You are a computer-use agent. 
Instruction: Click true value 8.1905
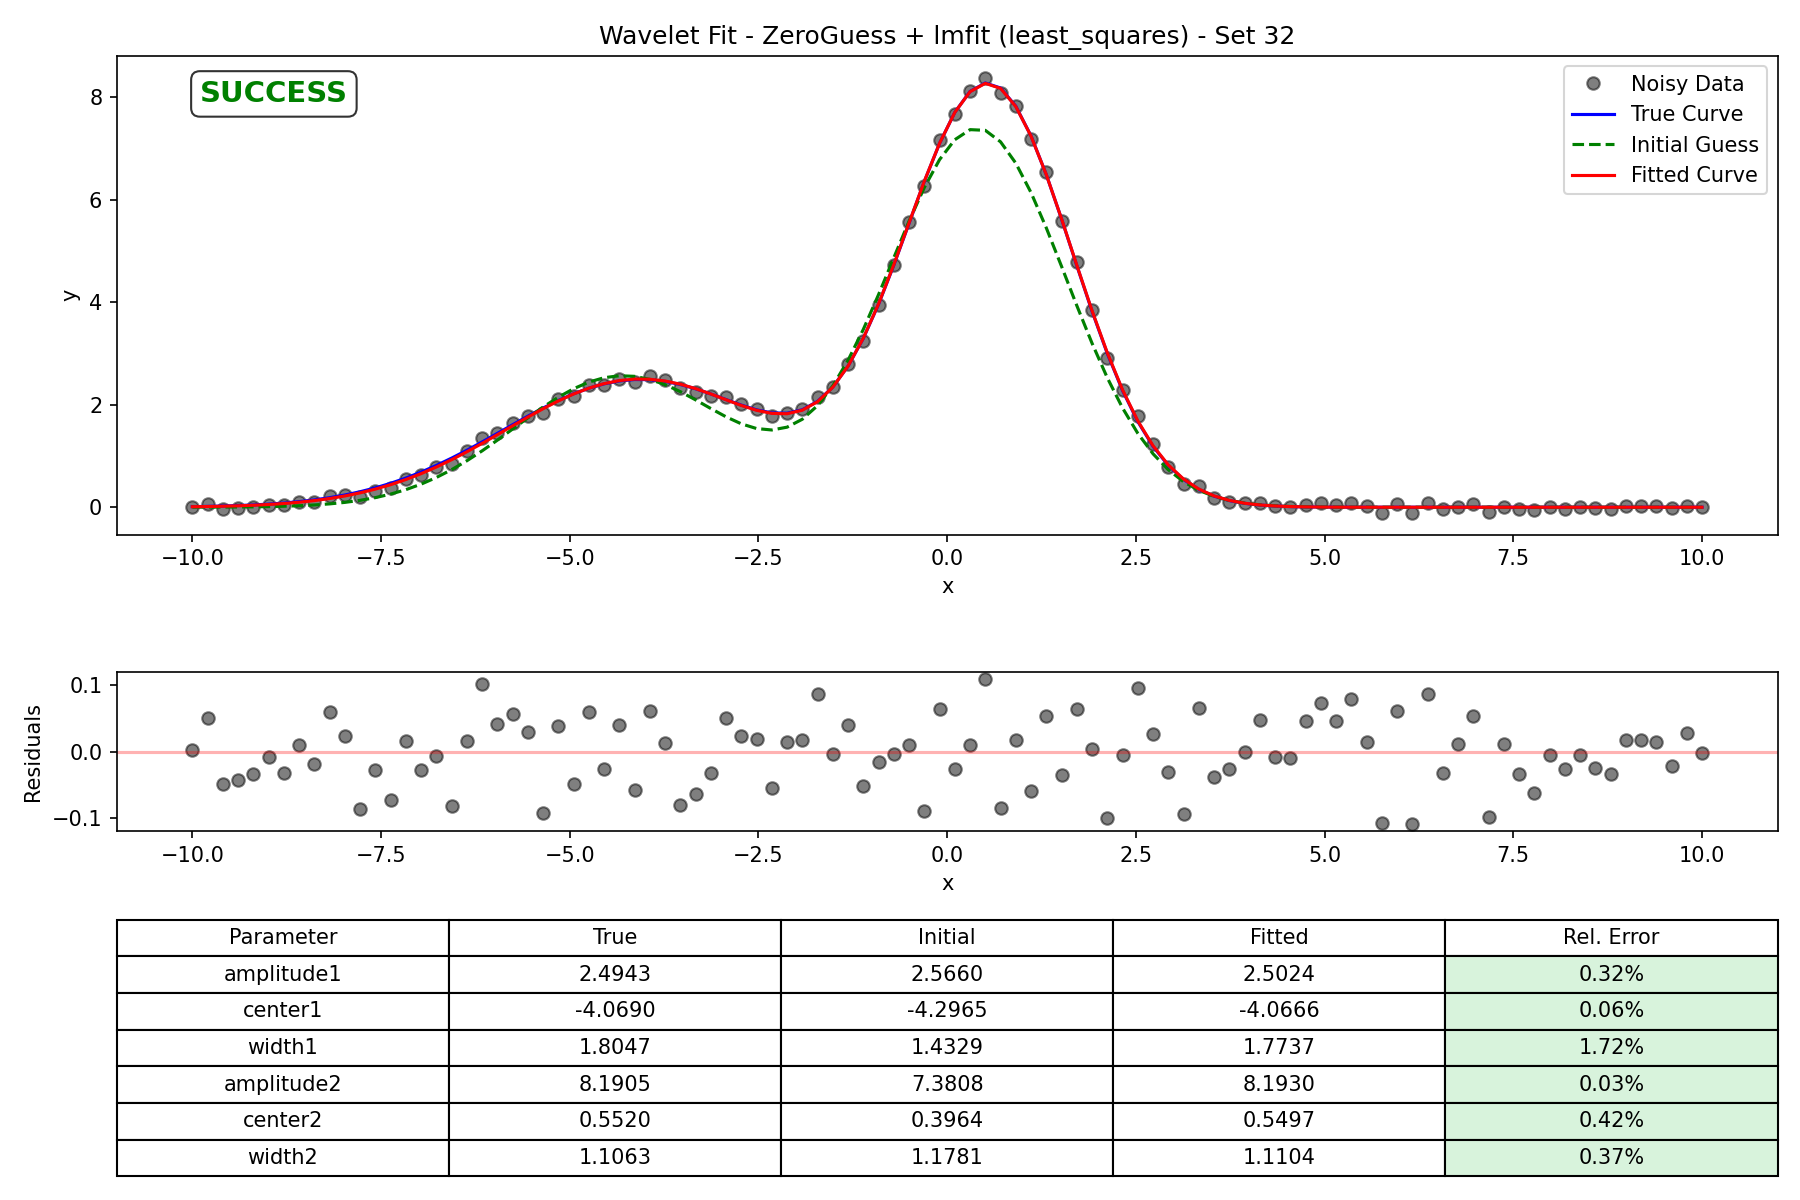pyautogui.click(x=615, y=1084)
